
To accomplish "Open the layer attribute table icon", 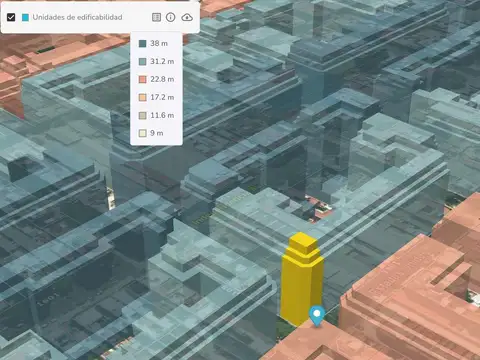I will click(156, 17).
